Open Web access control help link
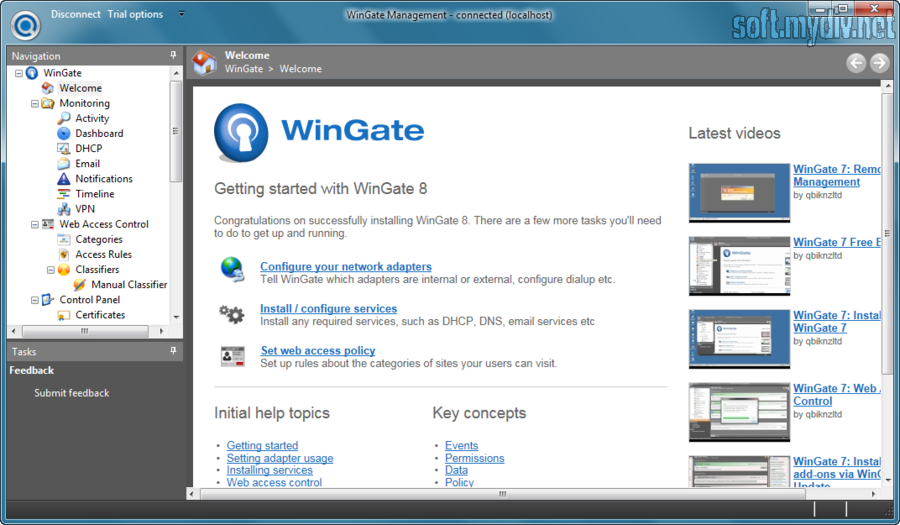Screen dimensions: 900x525 tap(274, 483)
